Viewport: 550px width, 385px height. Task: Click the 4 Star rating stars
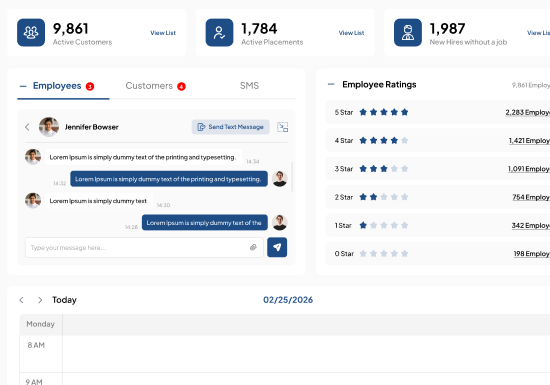click(x=384, y=140)
